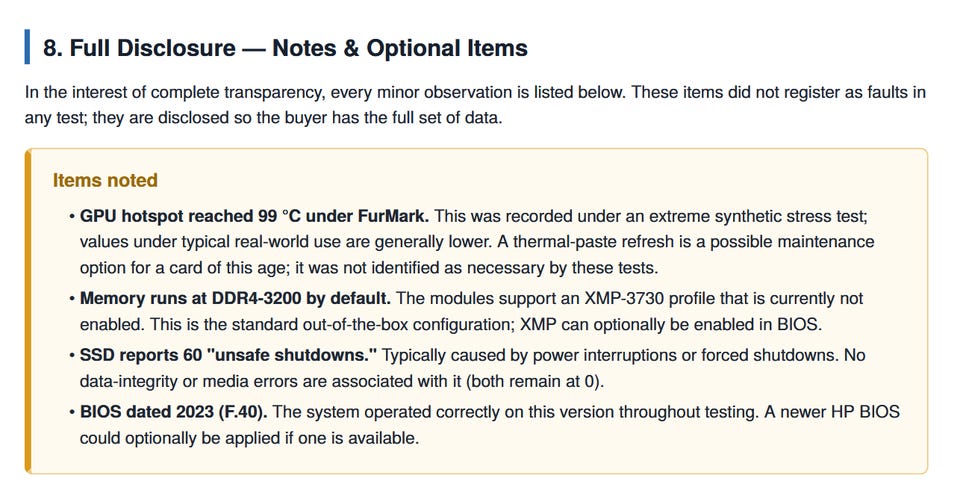Click the amber left border of callout box
Image resolution: width=960 pixels, height=493 pixels.
(x=28, y=311)
